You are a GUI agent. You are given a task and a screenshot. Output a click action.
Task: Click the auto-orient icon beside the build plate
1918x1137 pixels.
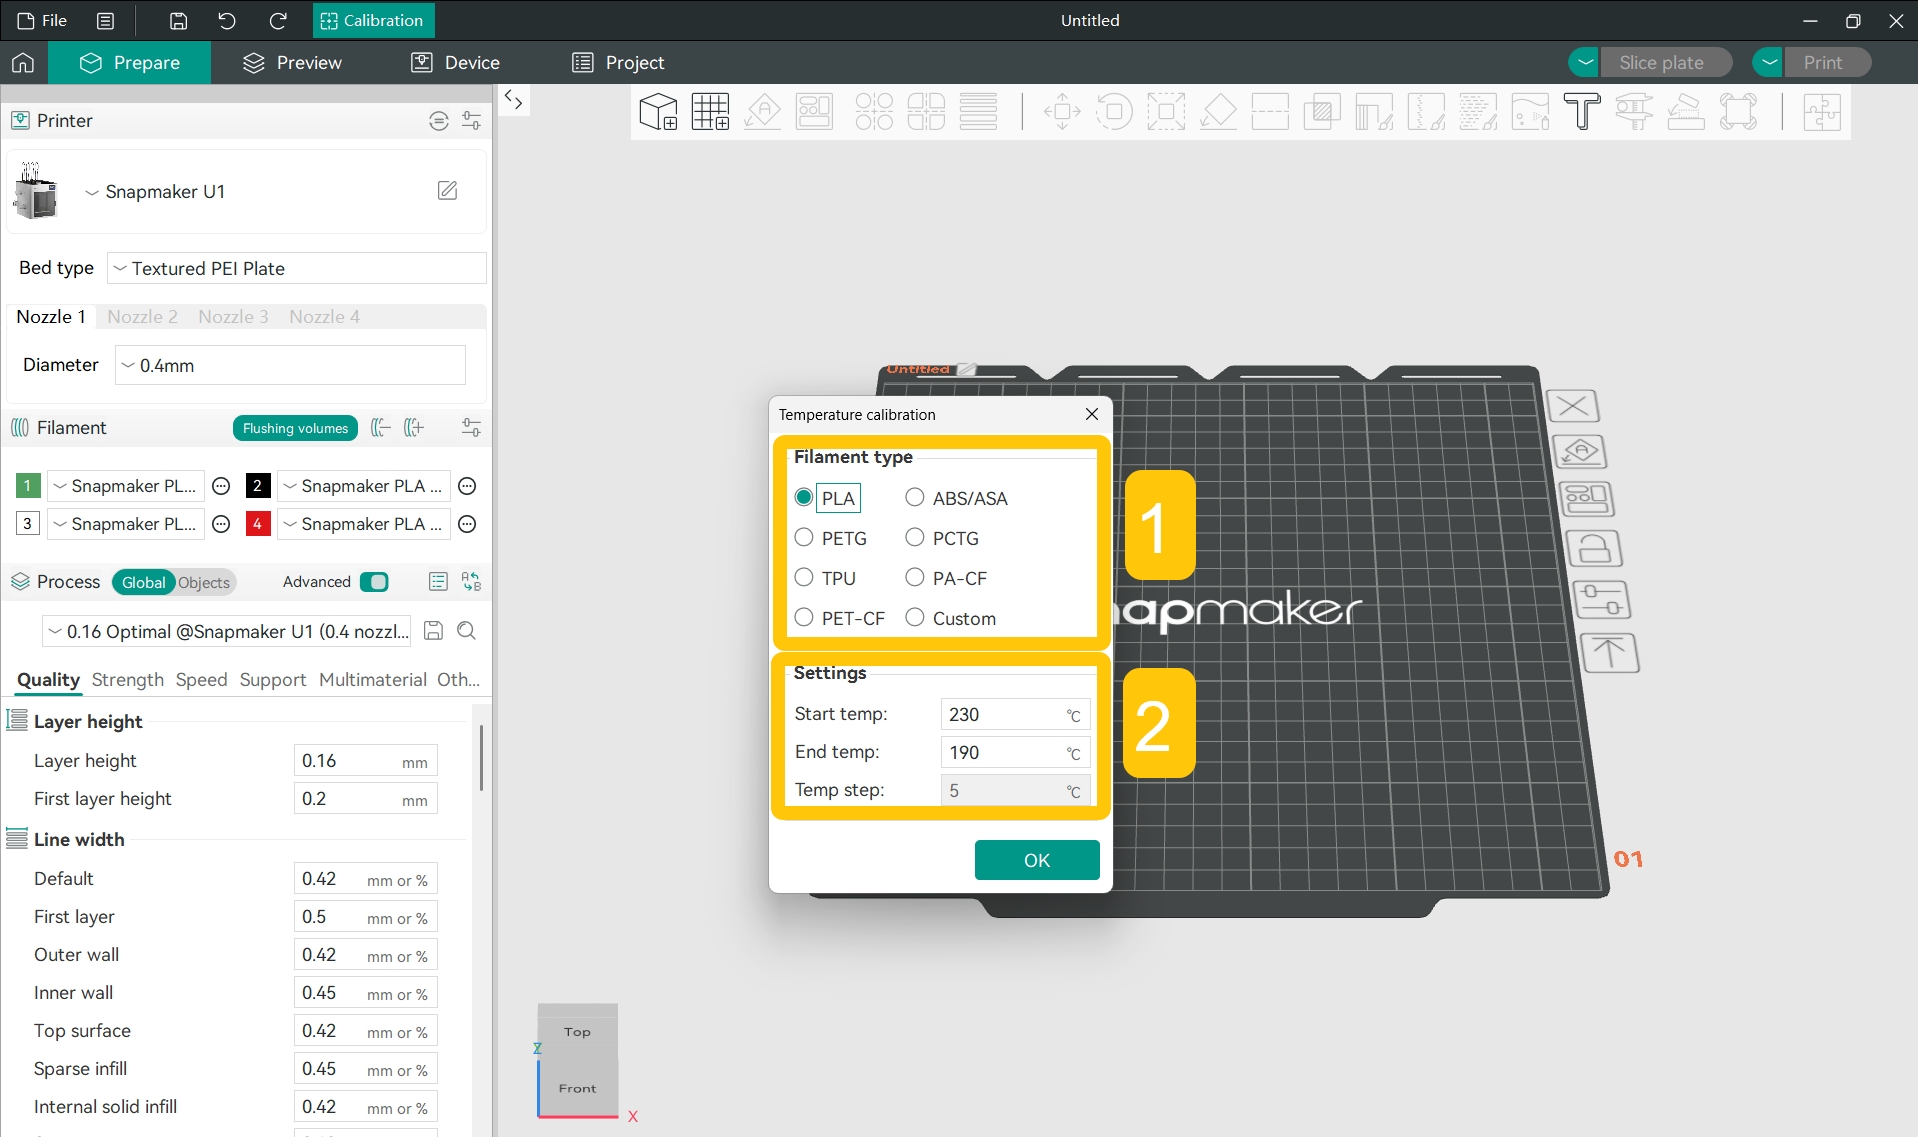[x=1580, y=452]
